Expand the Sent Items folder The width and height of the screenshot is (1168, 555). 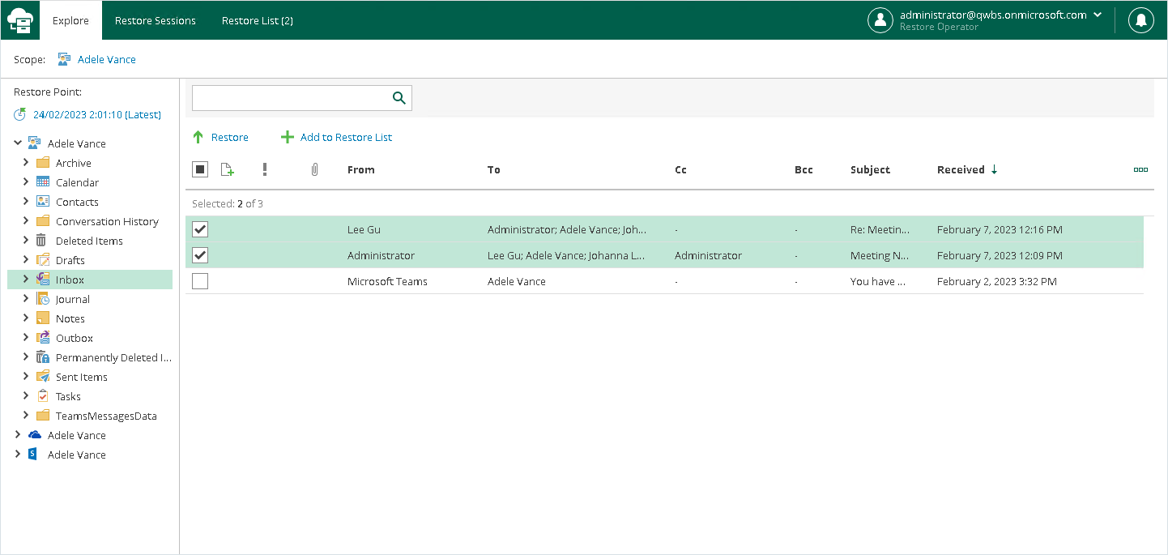pyautogui.click(x=26, y=377)
